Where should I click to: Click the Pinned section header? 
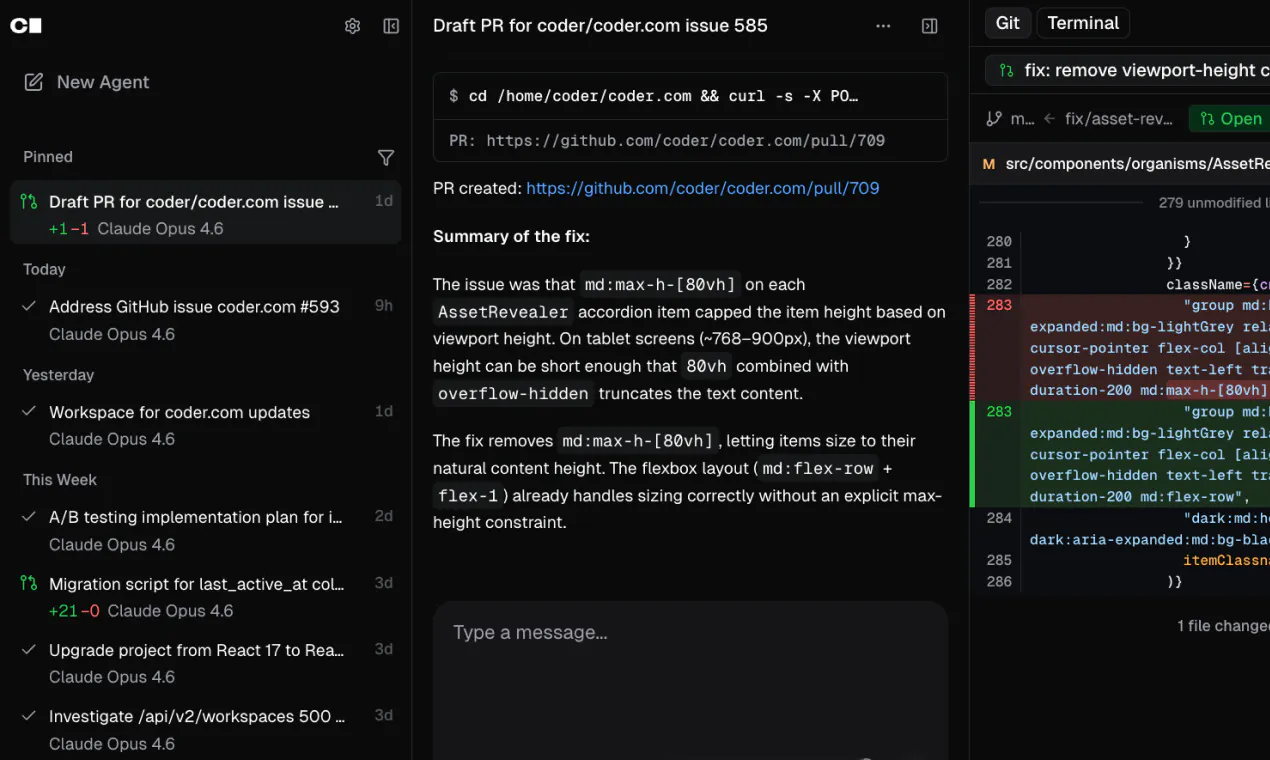[48, 157]
